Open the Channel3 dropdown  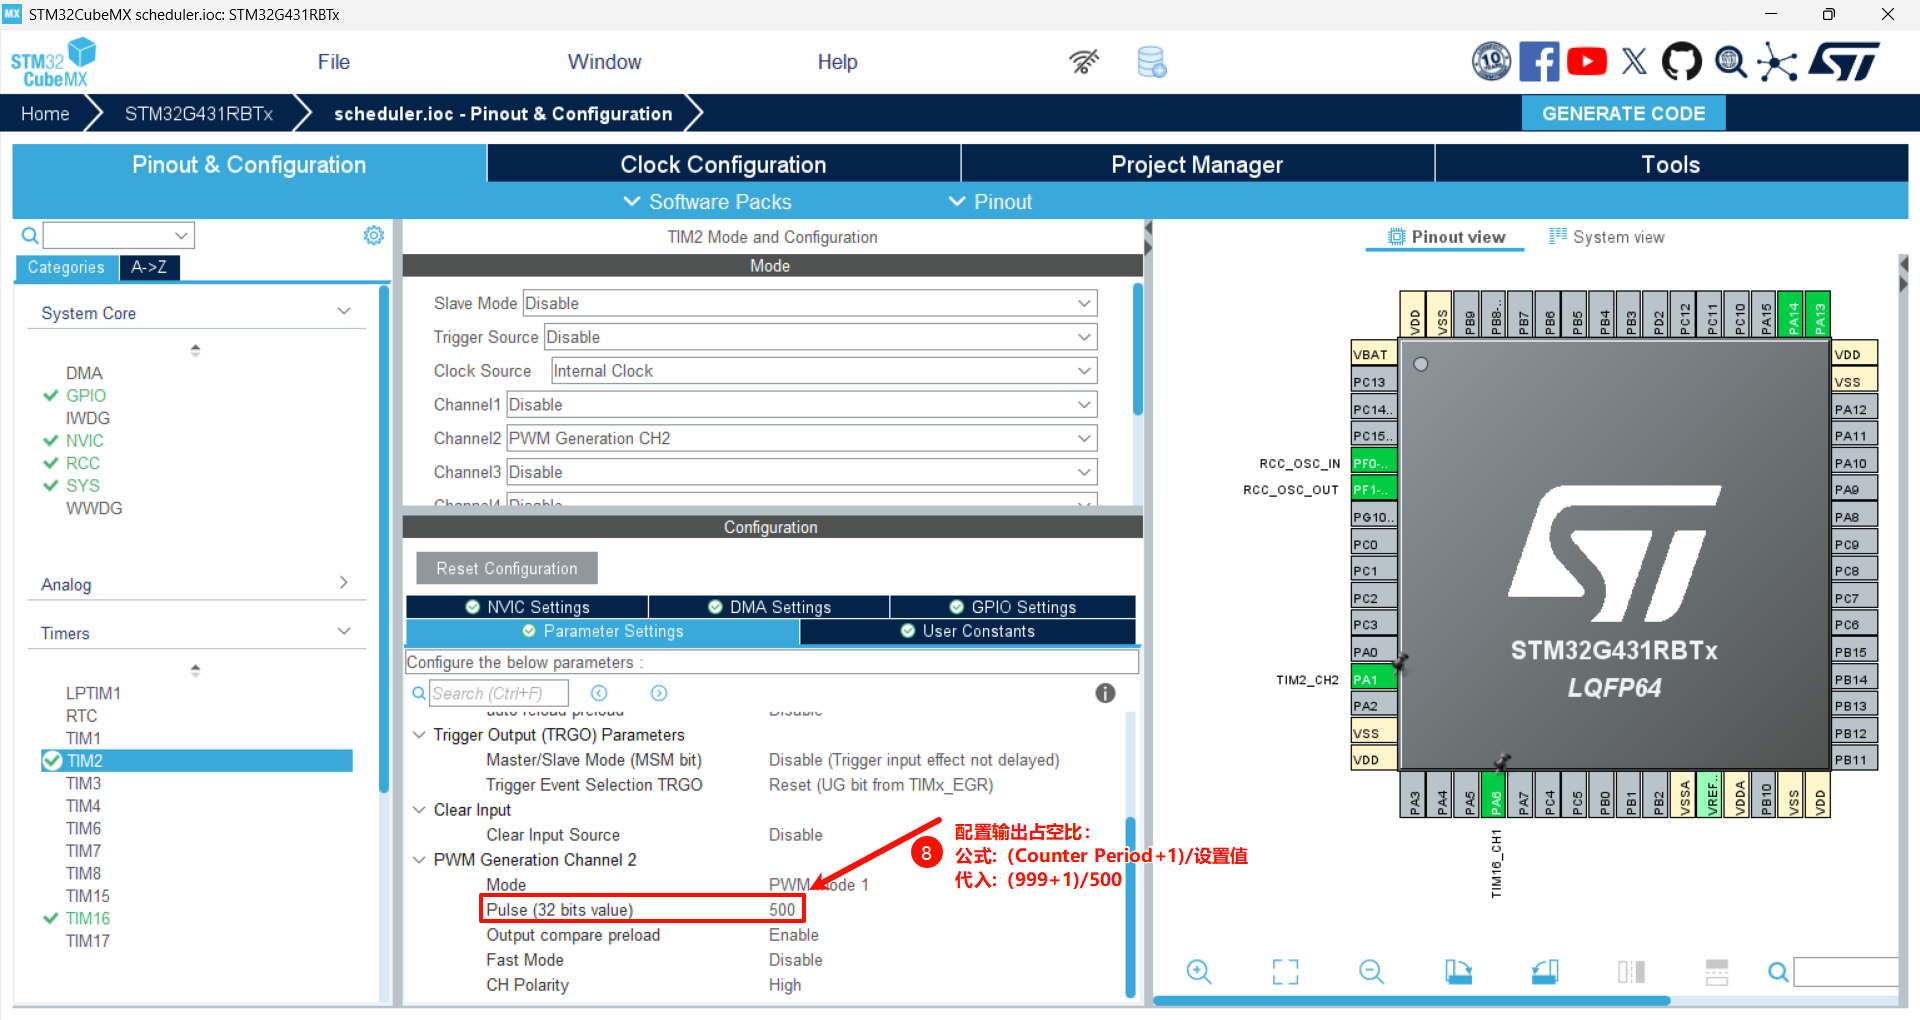(x=801, y=472)
